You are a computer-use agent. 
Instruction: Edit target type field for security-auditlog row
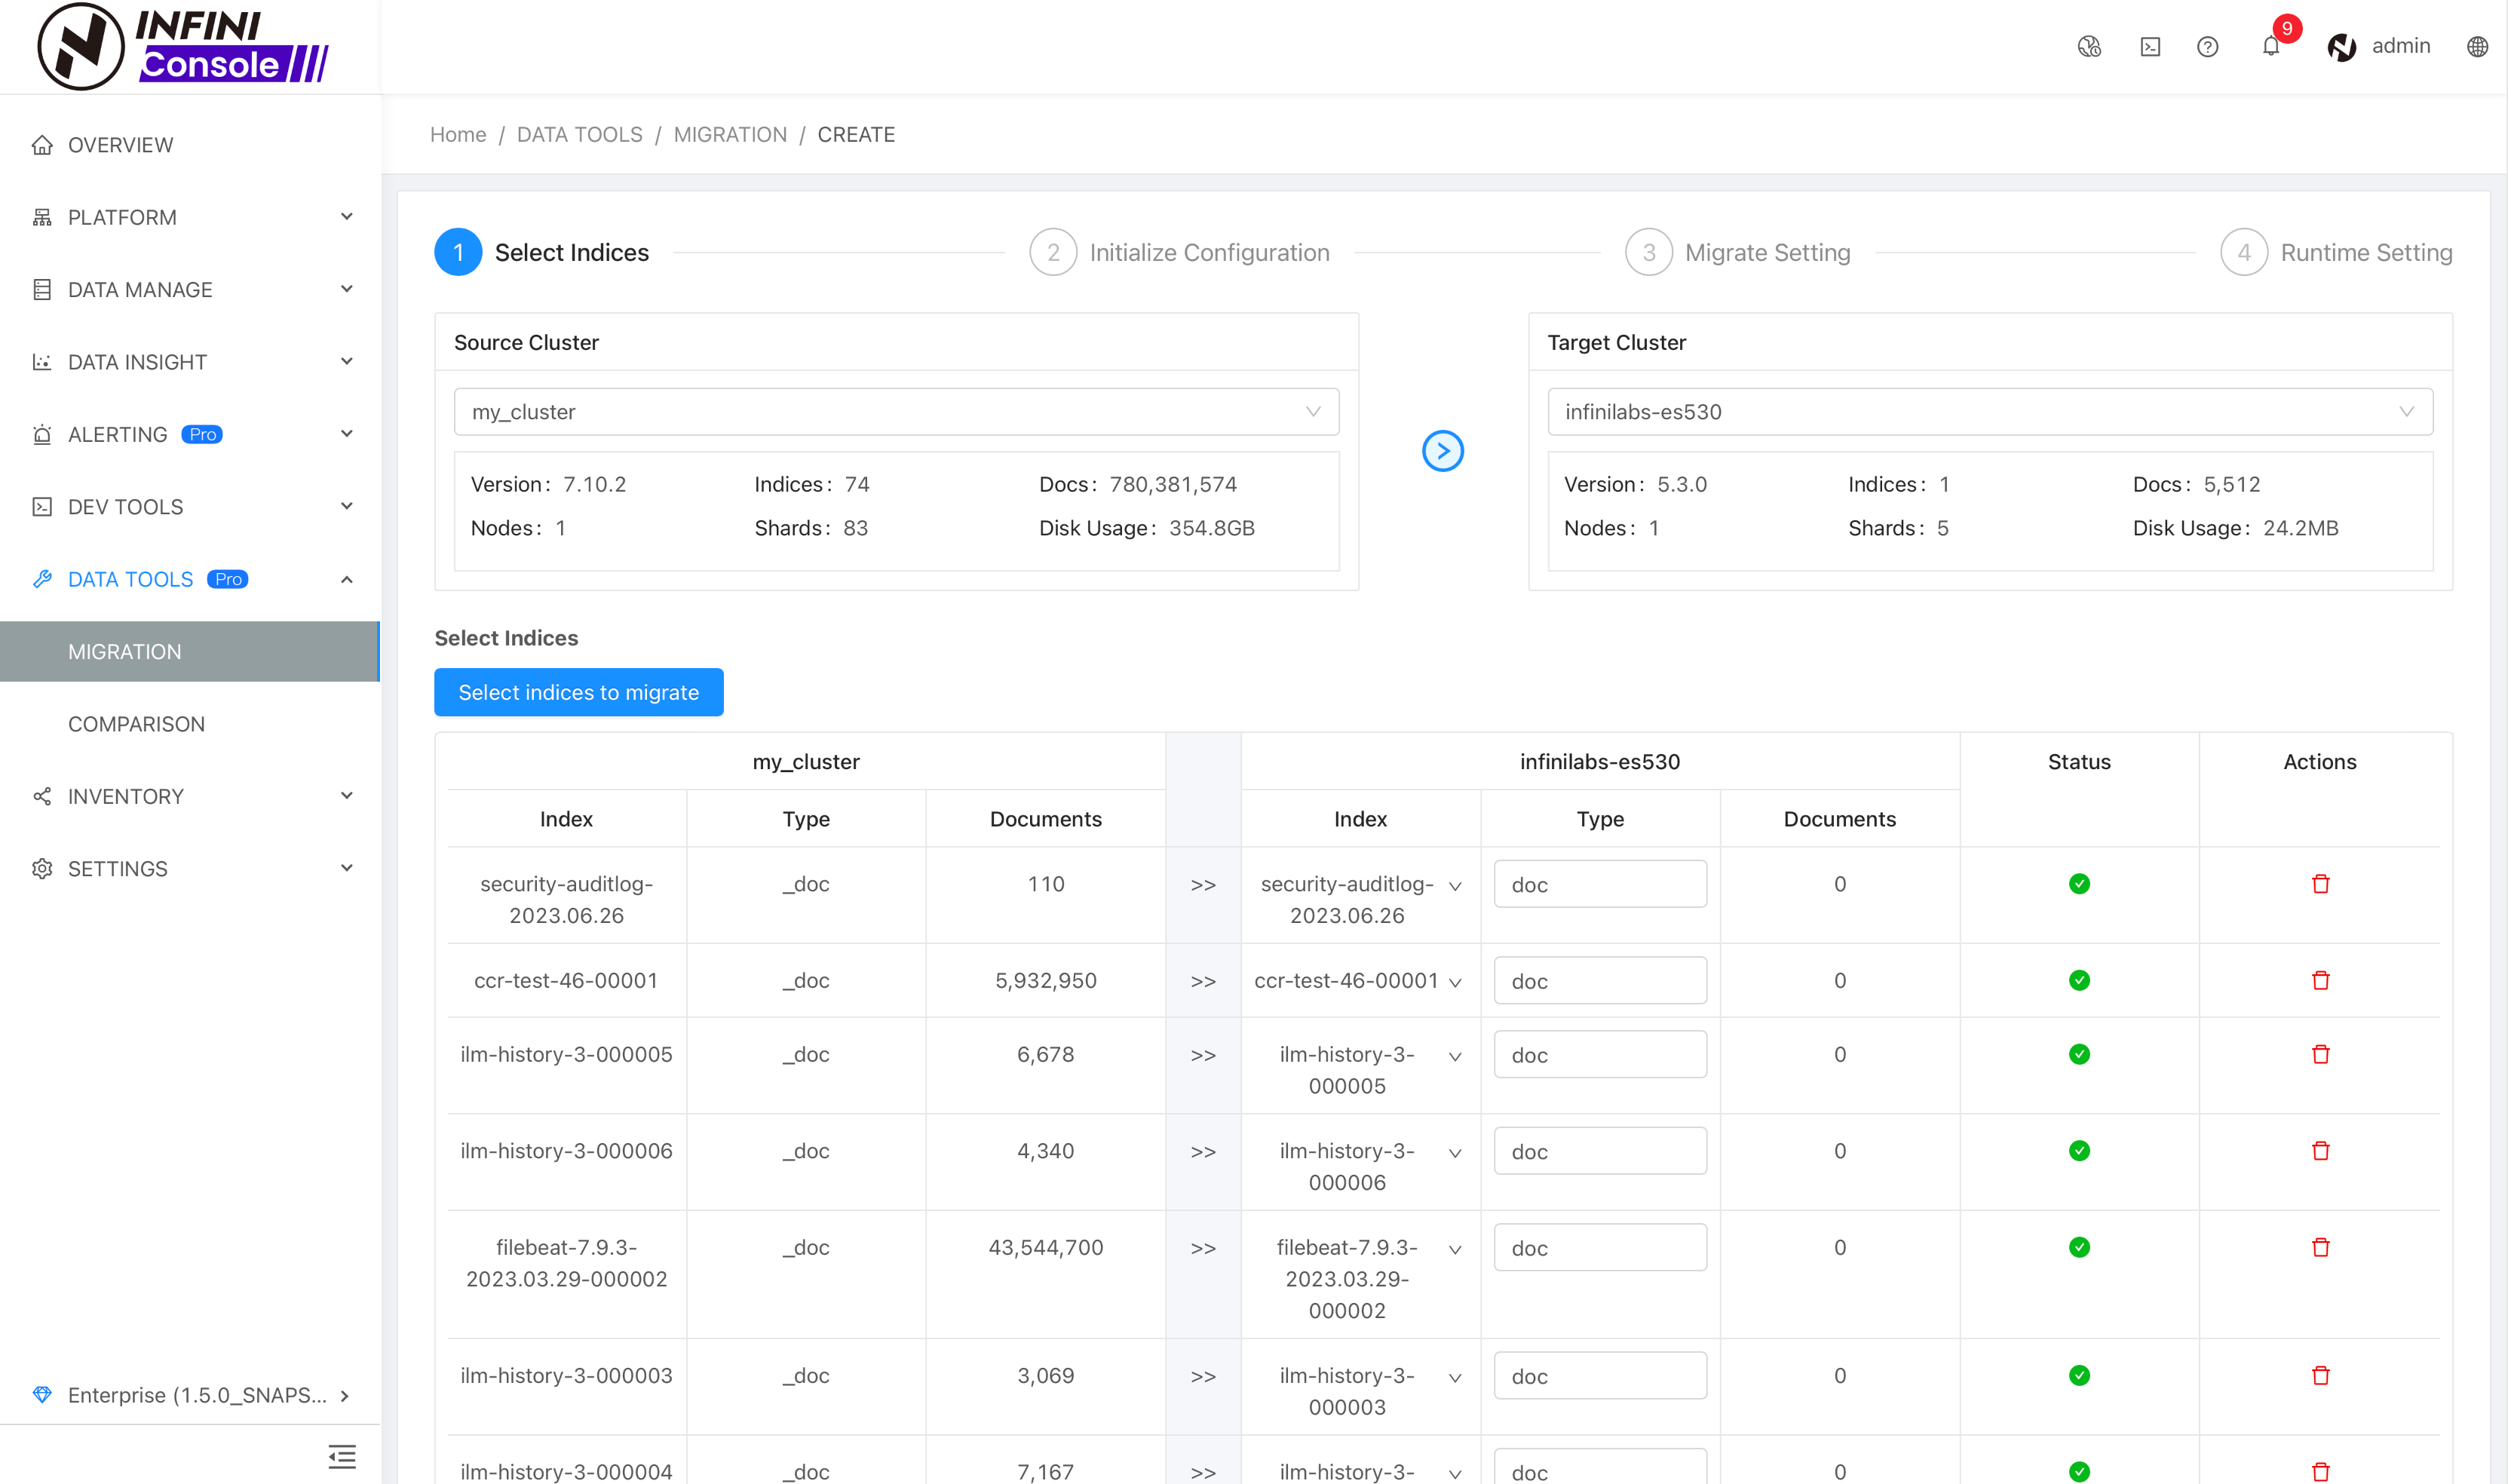coord(1600,884)
